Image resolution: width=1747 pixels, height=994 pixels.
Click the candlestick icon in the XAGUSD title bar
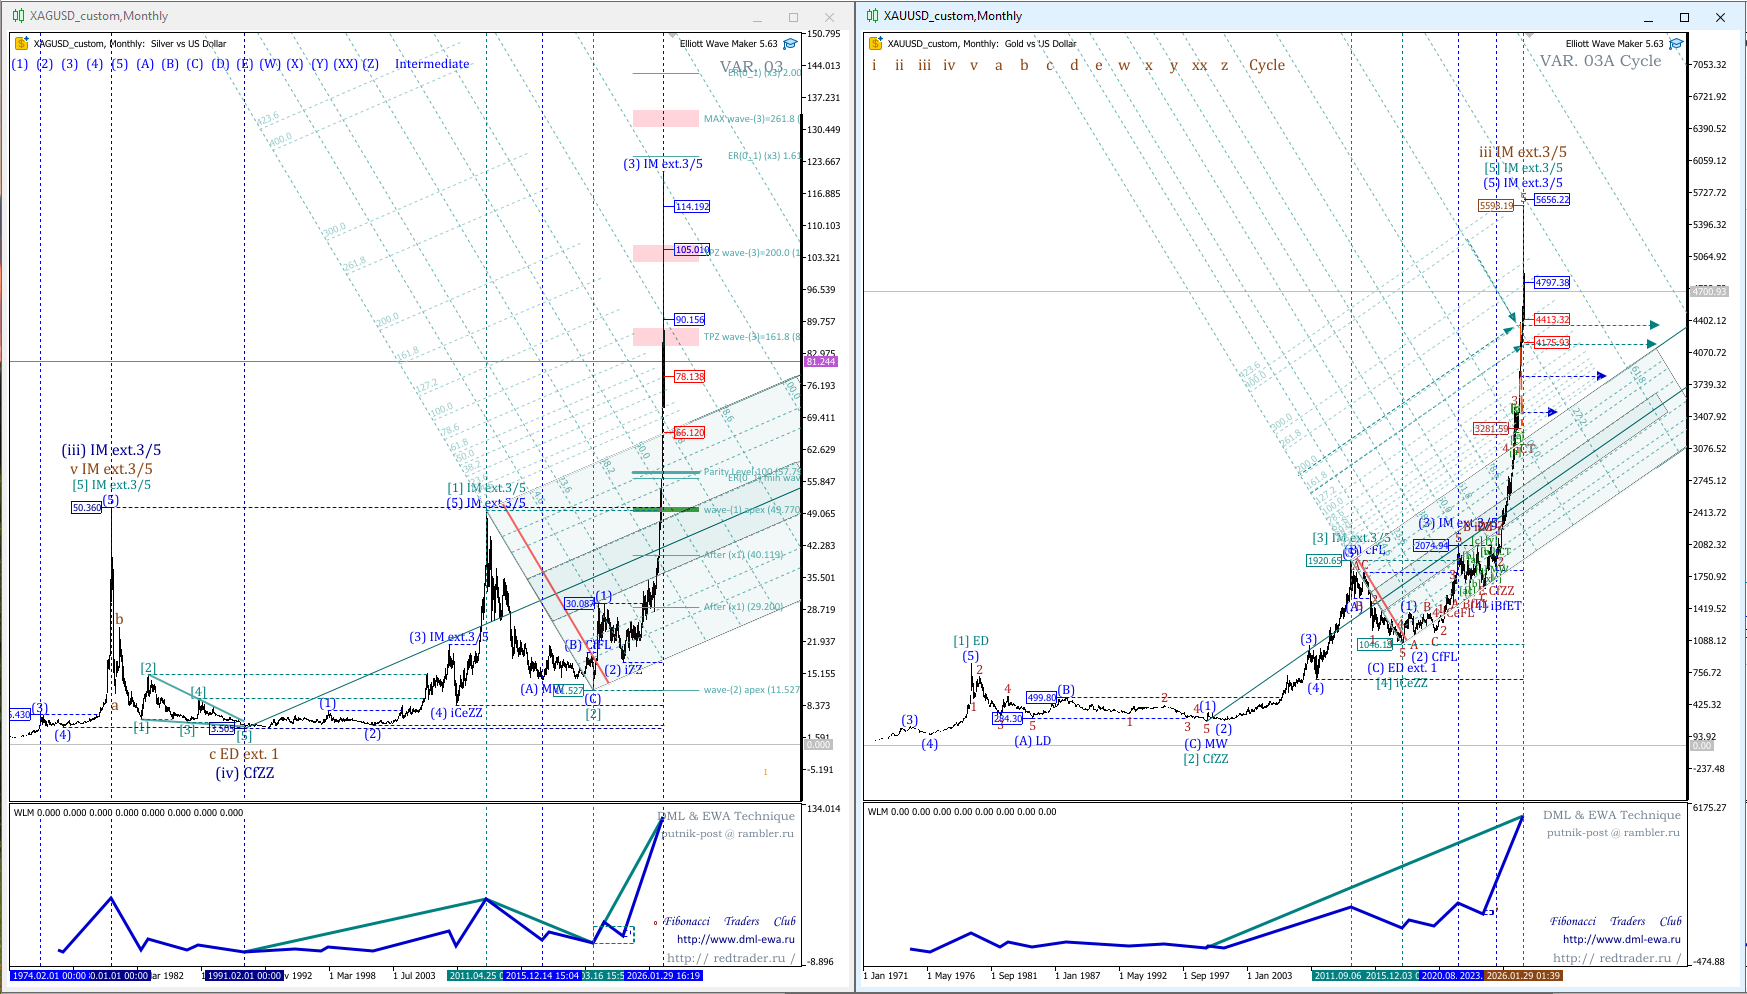pyautogui.click(x=18, y=16)
